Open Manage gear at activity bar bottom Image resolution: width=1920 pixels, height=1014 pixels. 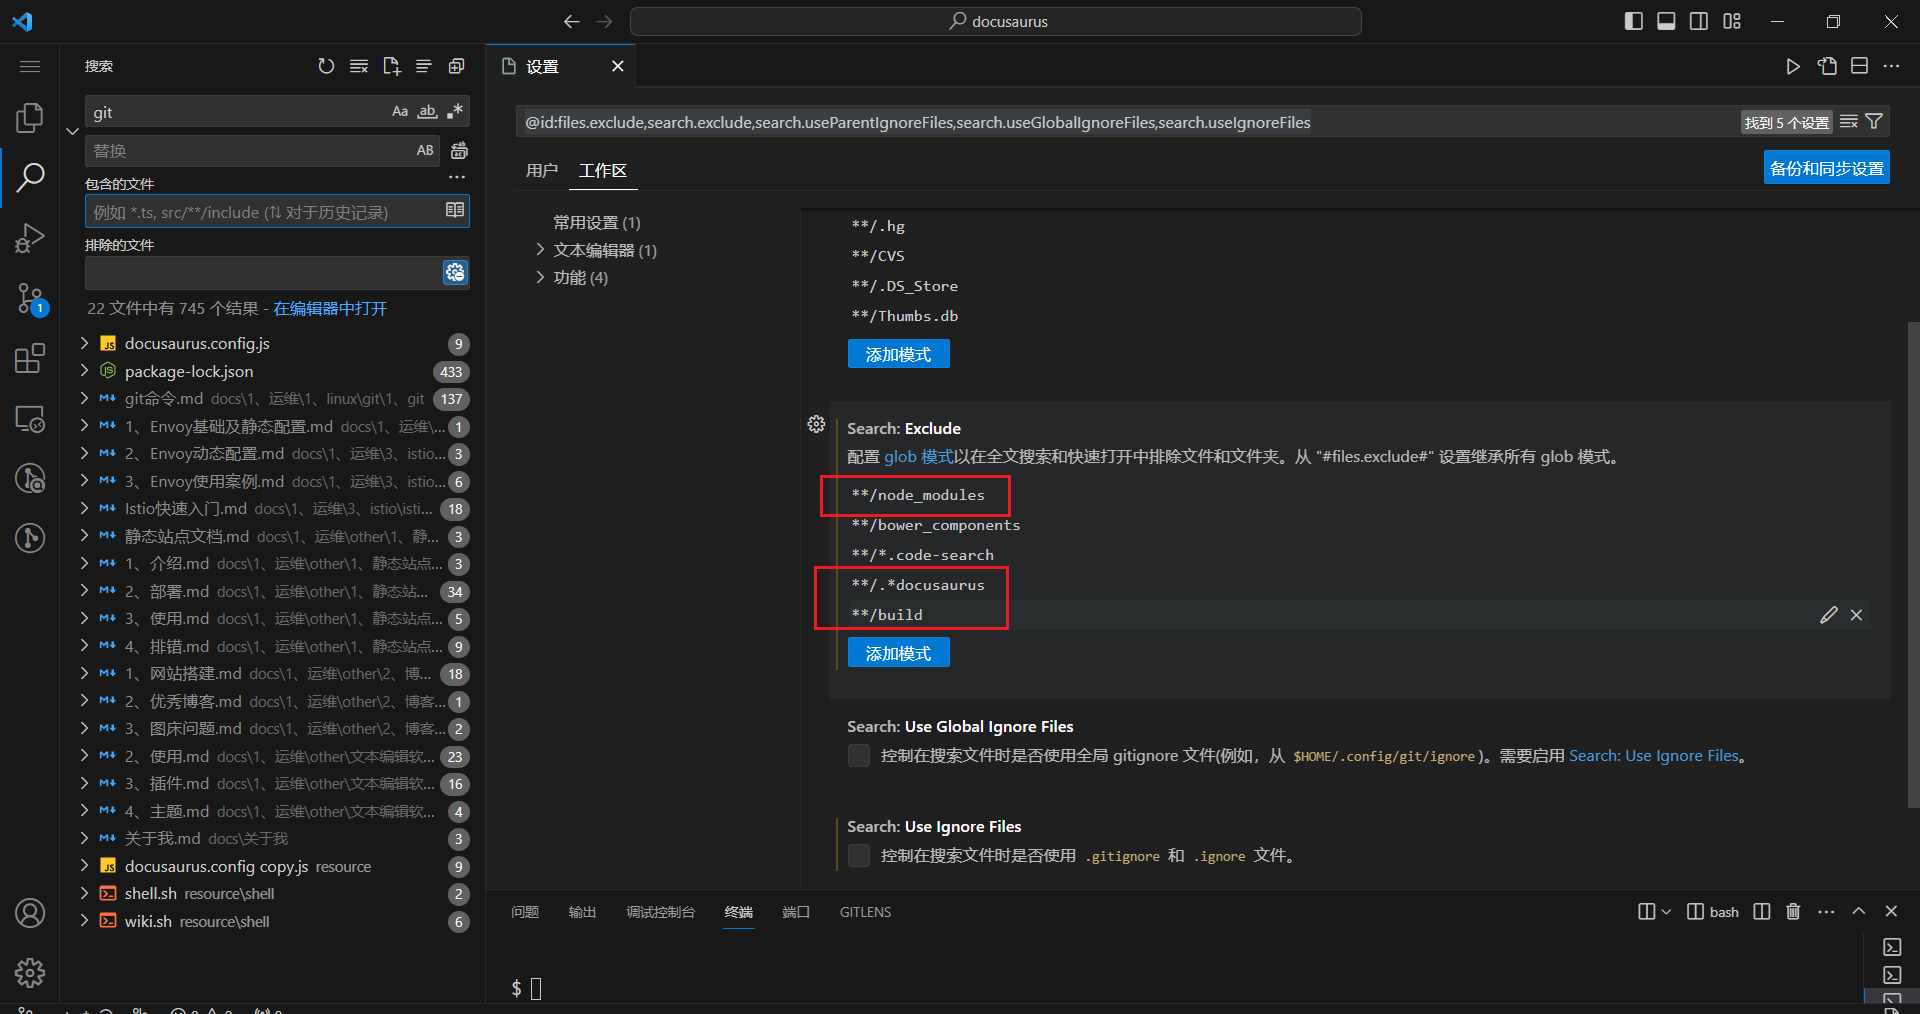[30, 972]
